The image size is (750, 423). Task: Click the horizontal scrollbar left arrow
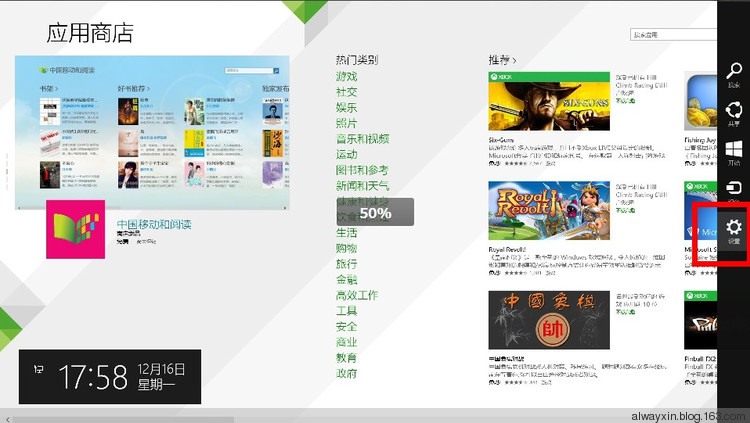tap(7, 419)
